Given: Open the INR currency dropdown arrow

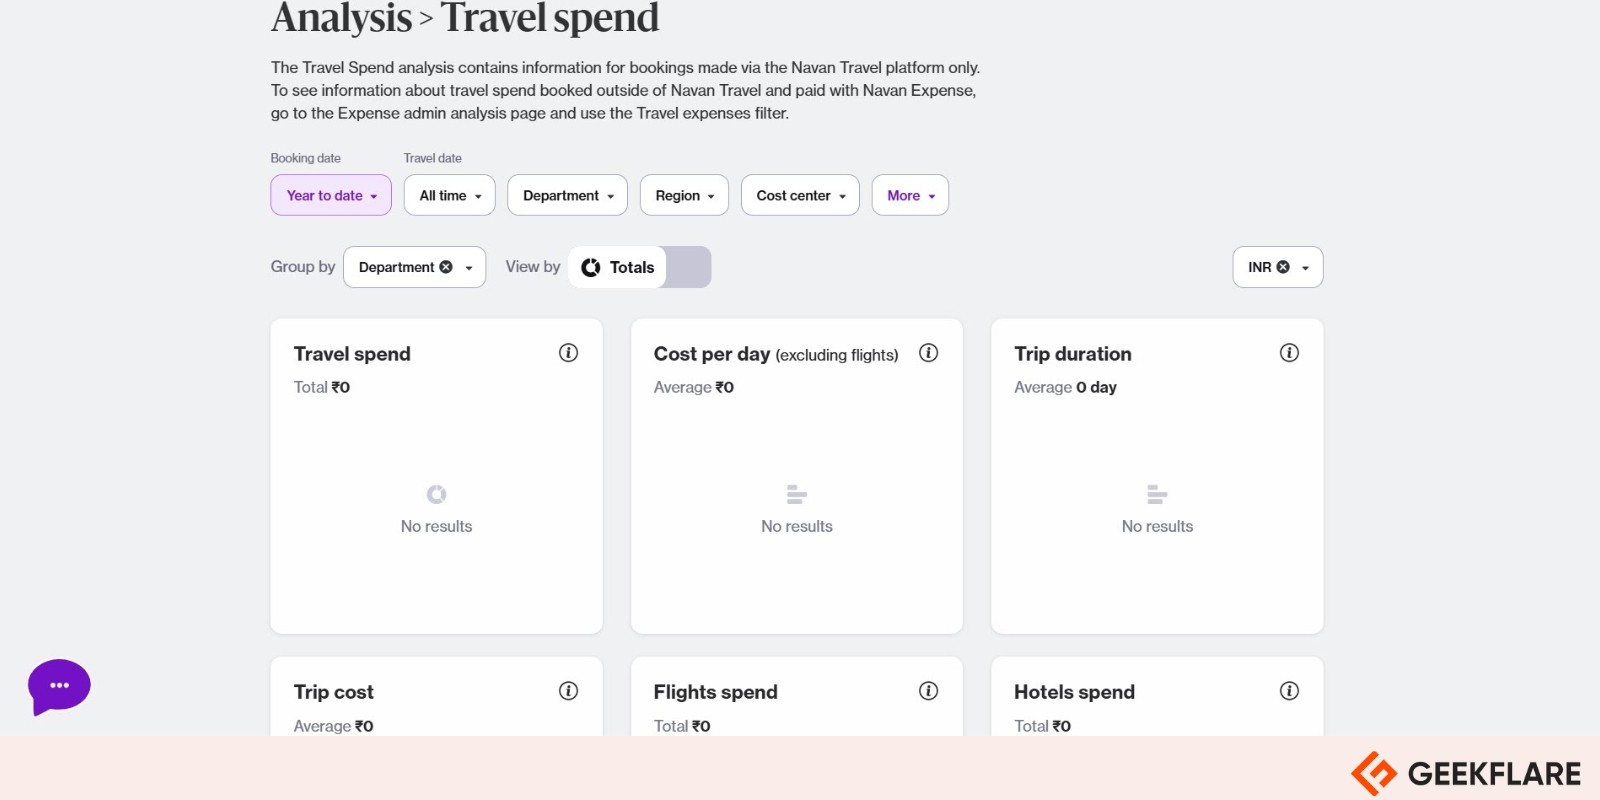Looking at the screenshot, I should tap(1305, 268).
